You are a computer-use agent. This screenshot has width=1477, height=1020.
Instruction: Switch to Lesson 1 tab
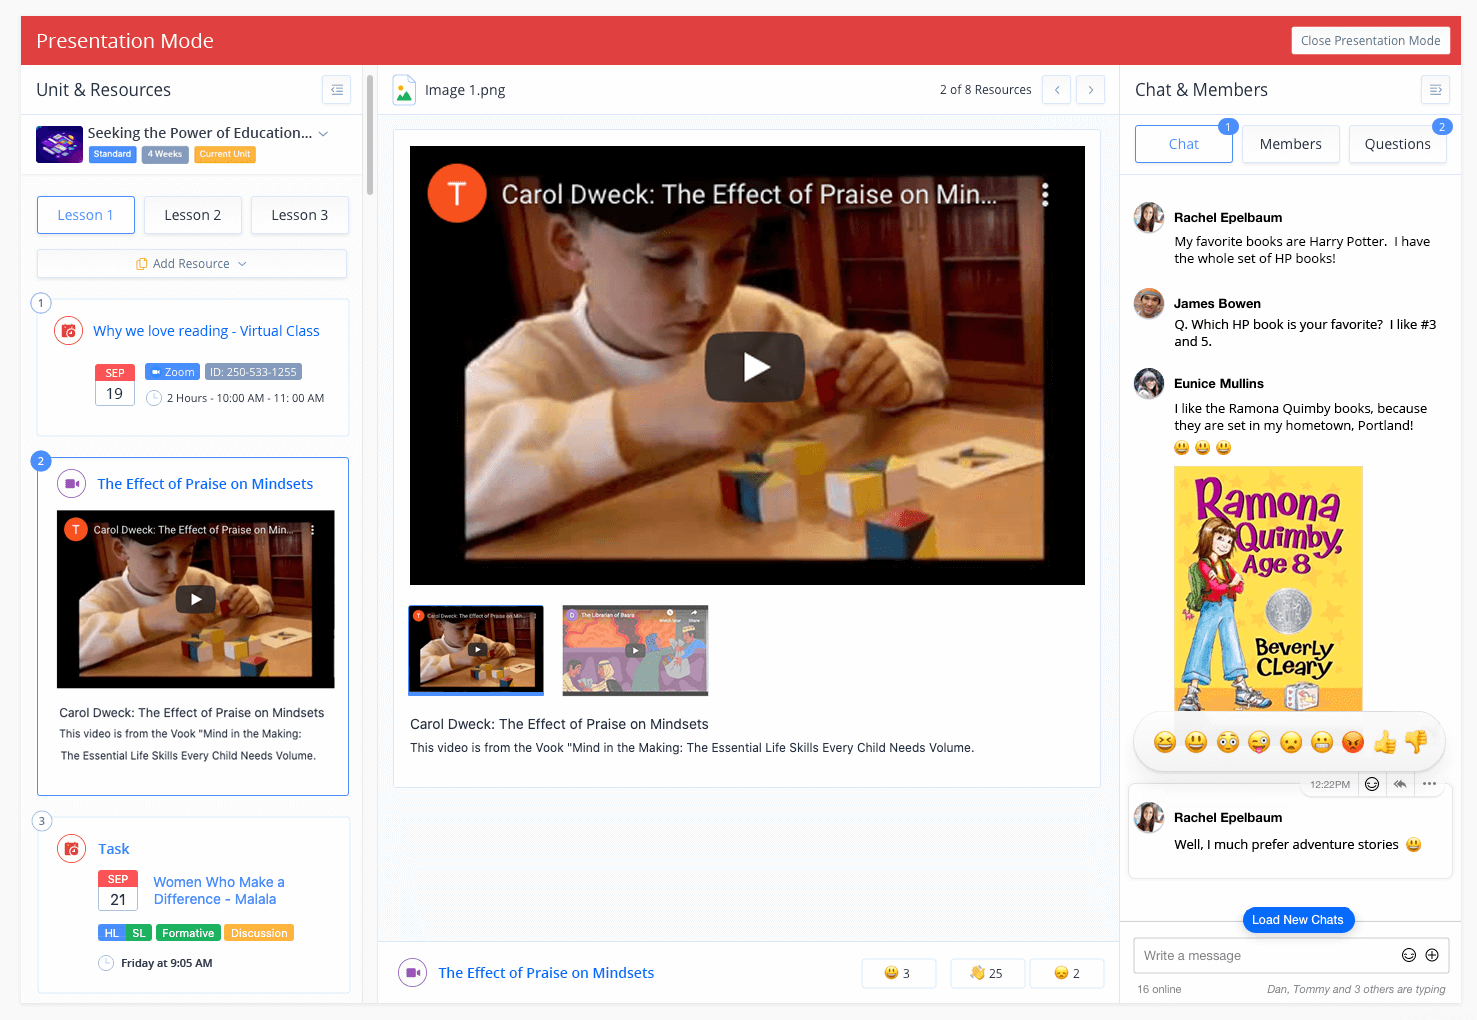click(x=85, y=215)
